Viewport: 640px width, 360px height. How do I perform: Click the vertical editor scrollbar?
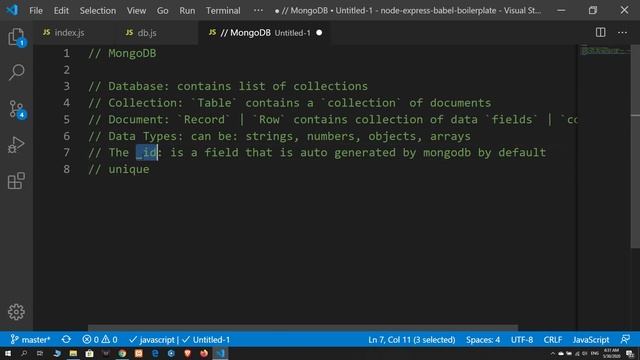[635, 146]
